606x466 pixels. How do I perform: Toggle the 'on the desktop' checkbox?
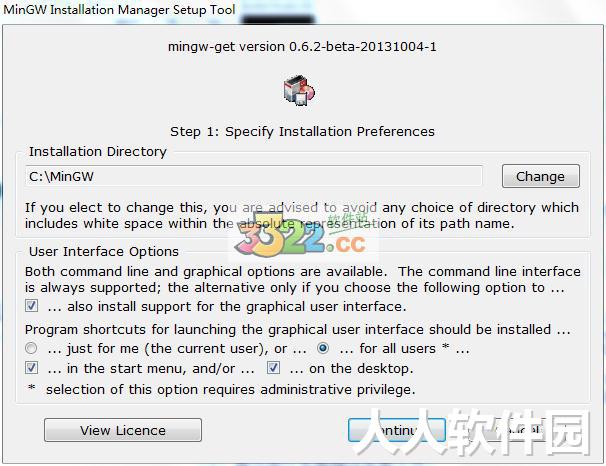tap(273, 367)
